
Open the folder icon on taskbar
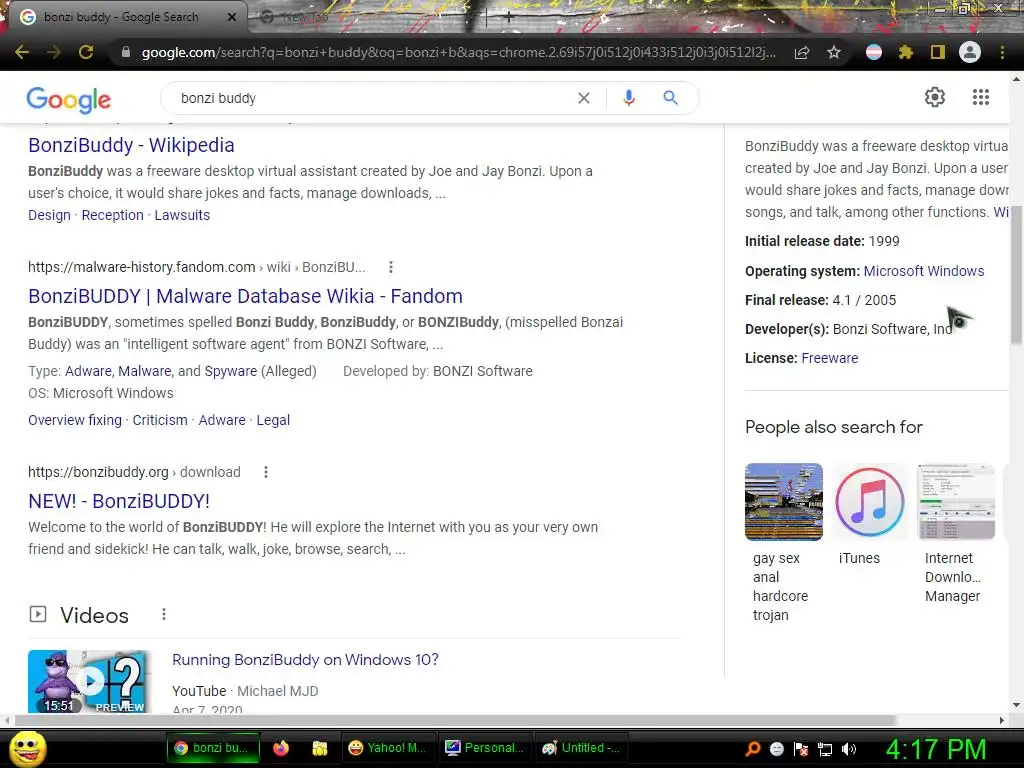click(319, 748)
